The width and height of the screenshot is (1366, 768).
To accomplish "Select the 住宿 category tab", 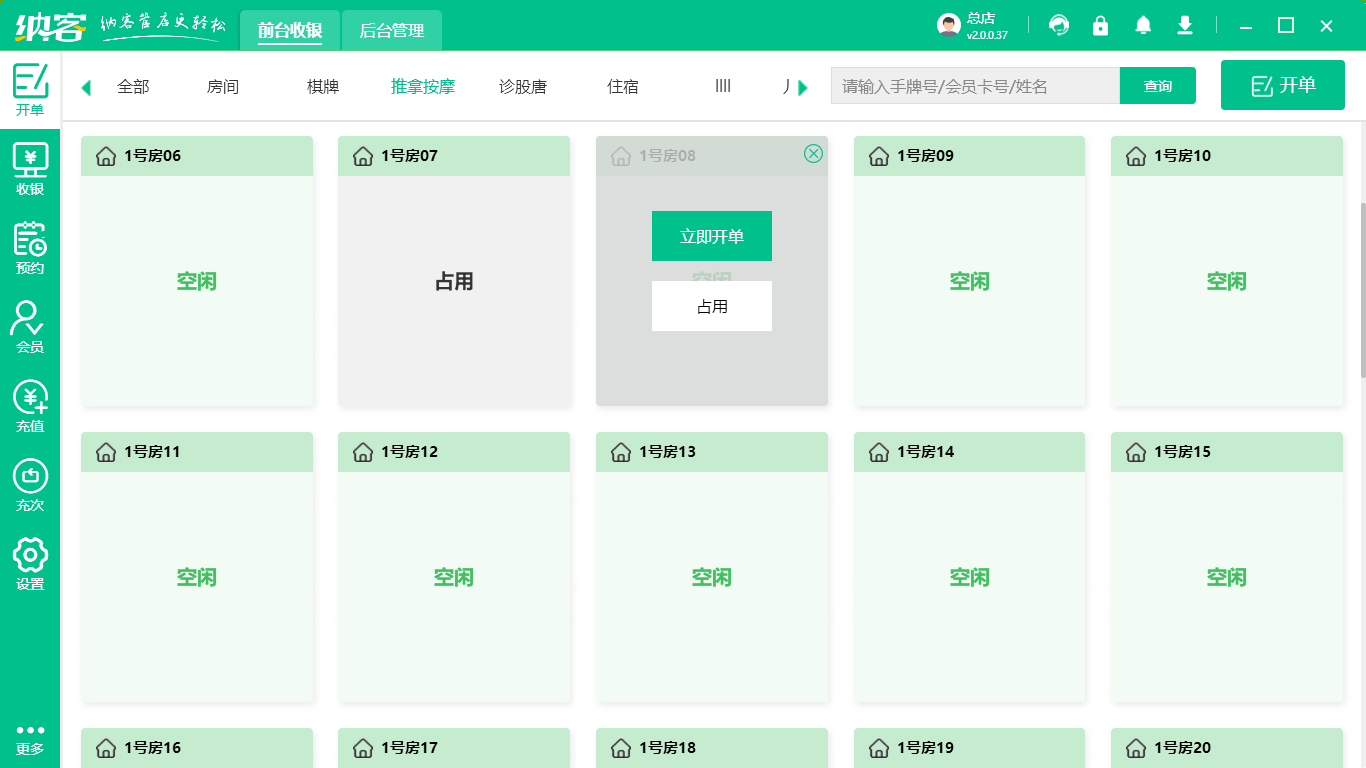I will coord(623,87).
